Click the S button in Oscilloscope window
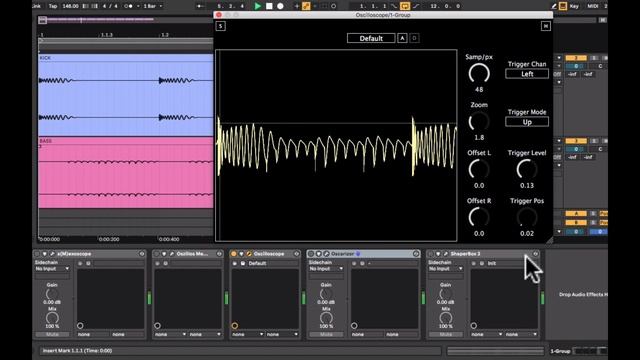This screenshot has height=360, width=640. tap(220, 26)
